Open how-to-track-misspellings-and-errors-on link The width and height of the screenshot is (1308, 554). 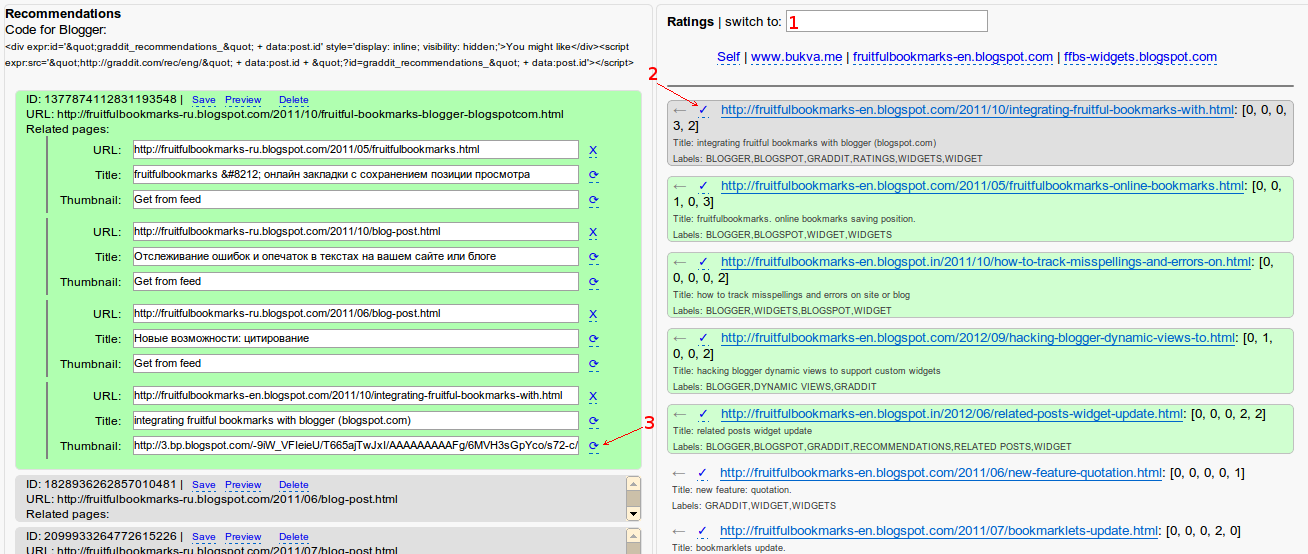click(x=985, y=262)
